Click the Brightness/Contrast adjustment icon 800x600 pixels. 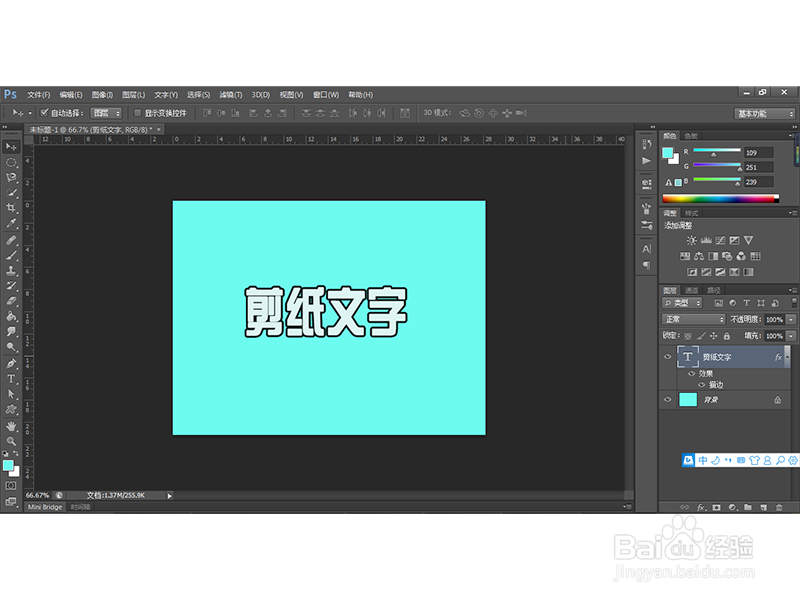(691, 240)
